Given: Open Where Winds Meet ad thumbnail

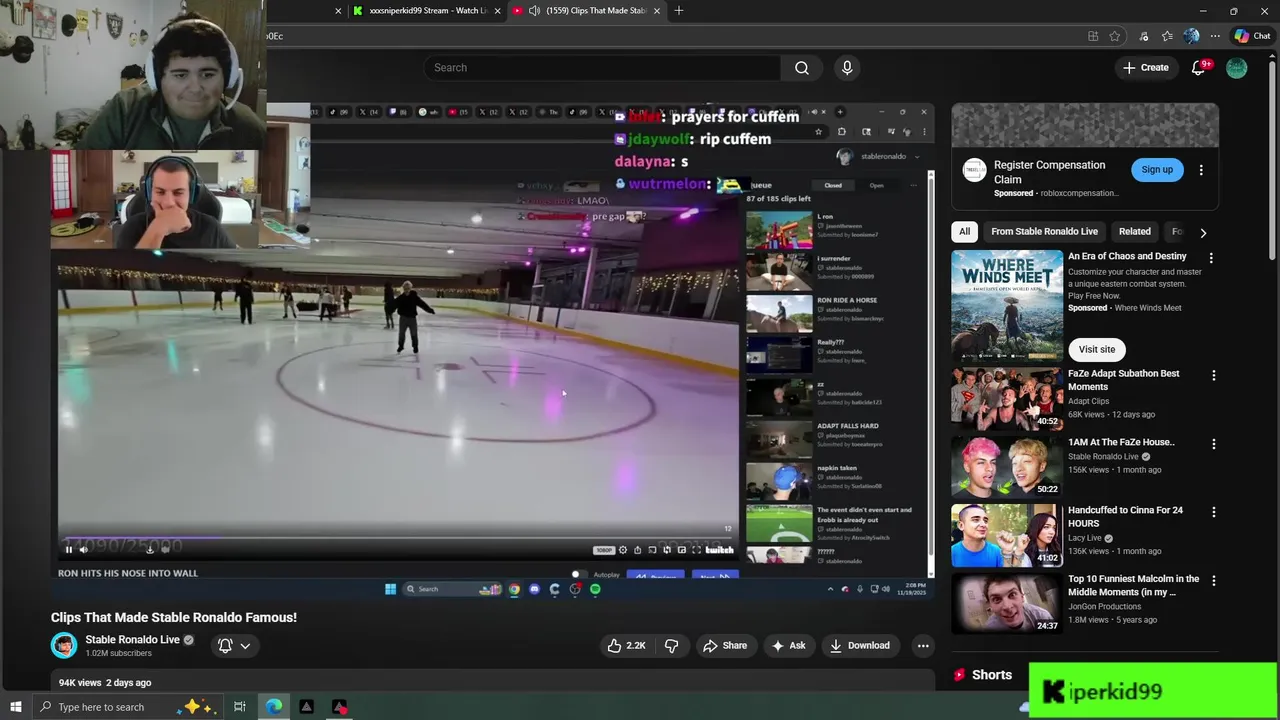Looking at the screenshot, I should coord(1007,305).
